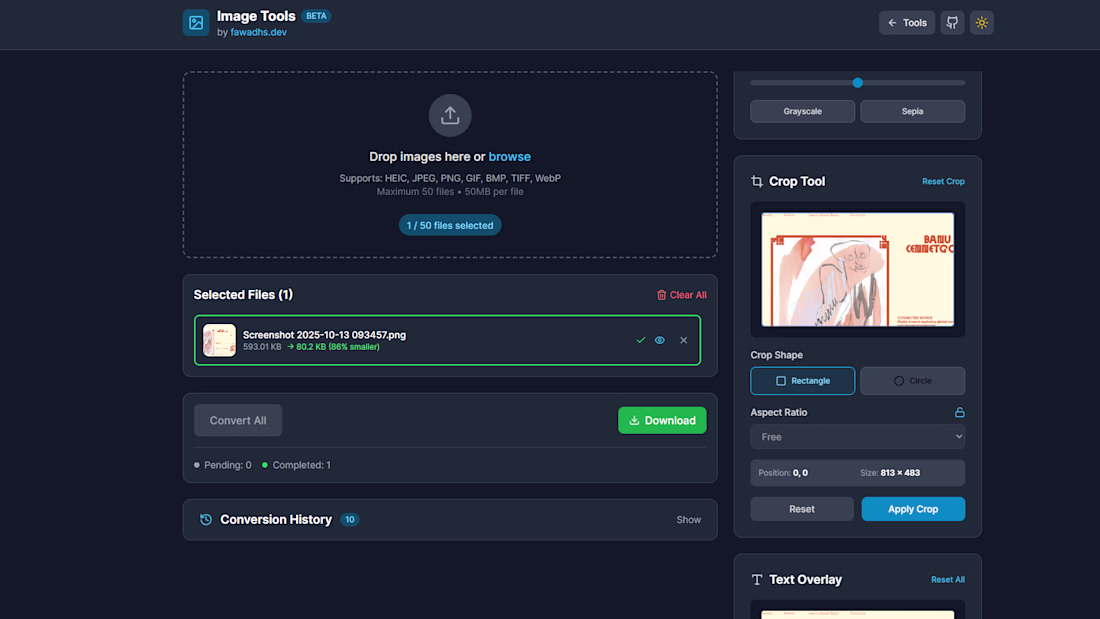Open the Aspect Ratio Free dropdown
This screenshot has width=1100, height=619.
tap(857, 437)
